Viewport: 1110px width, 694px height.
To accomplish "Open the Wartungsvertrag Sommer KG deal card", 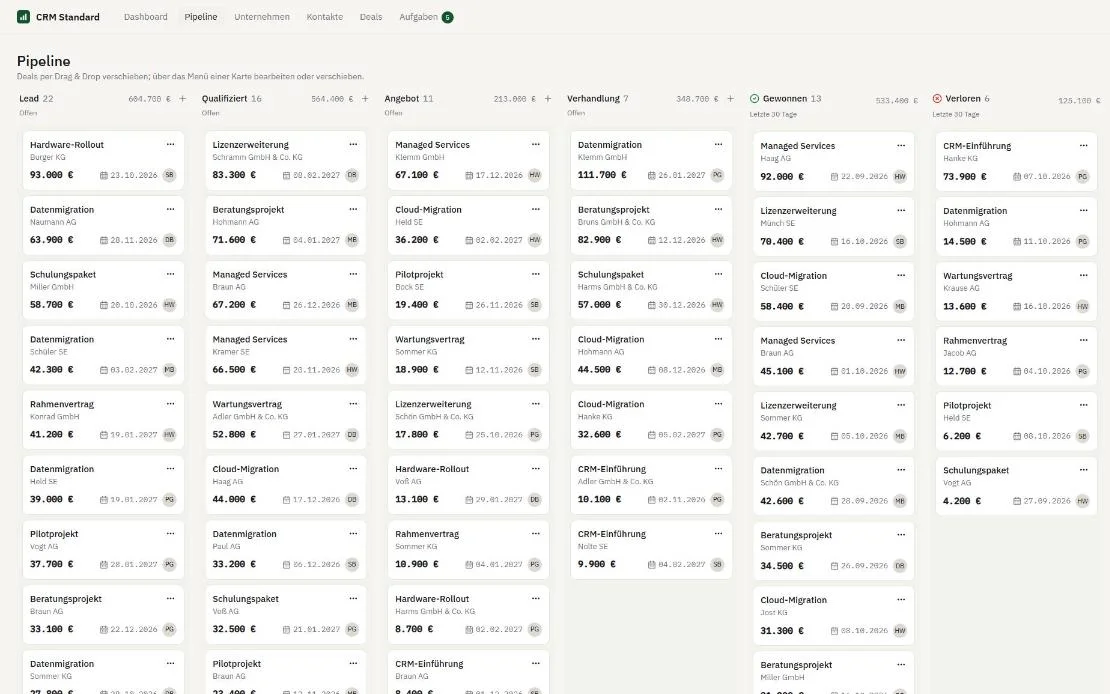I will click(x=469, y=355).
